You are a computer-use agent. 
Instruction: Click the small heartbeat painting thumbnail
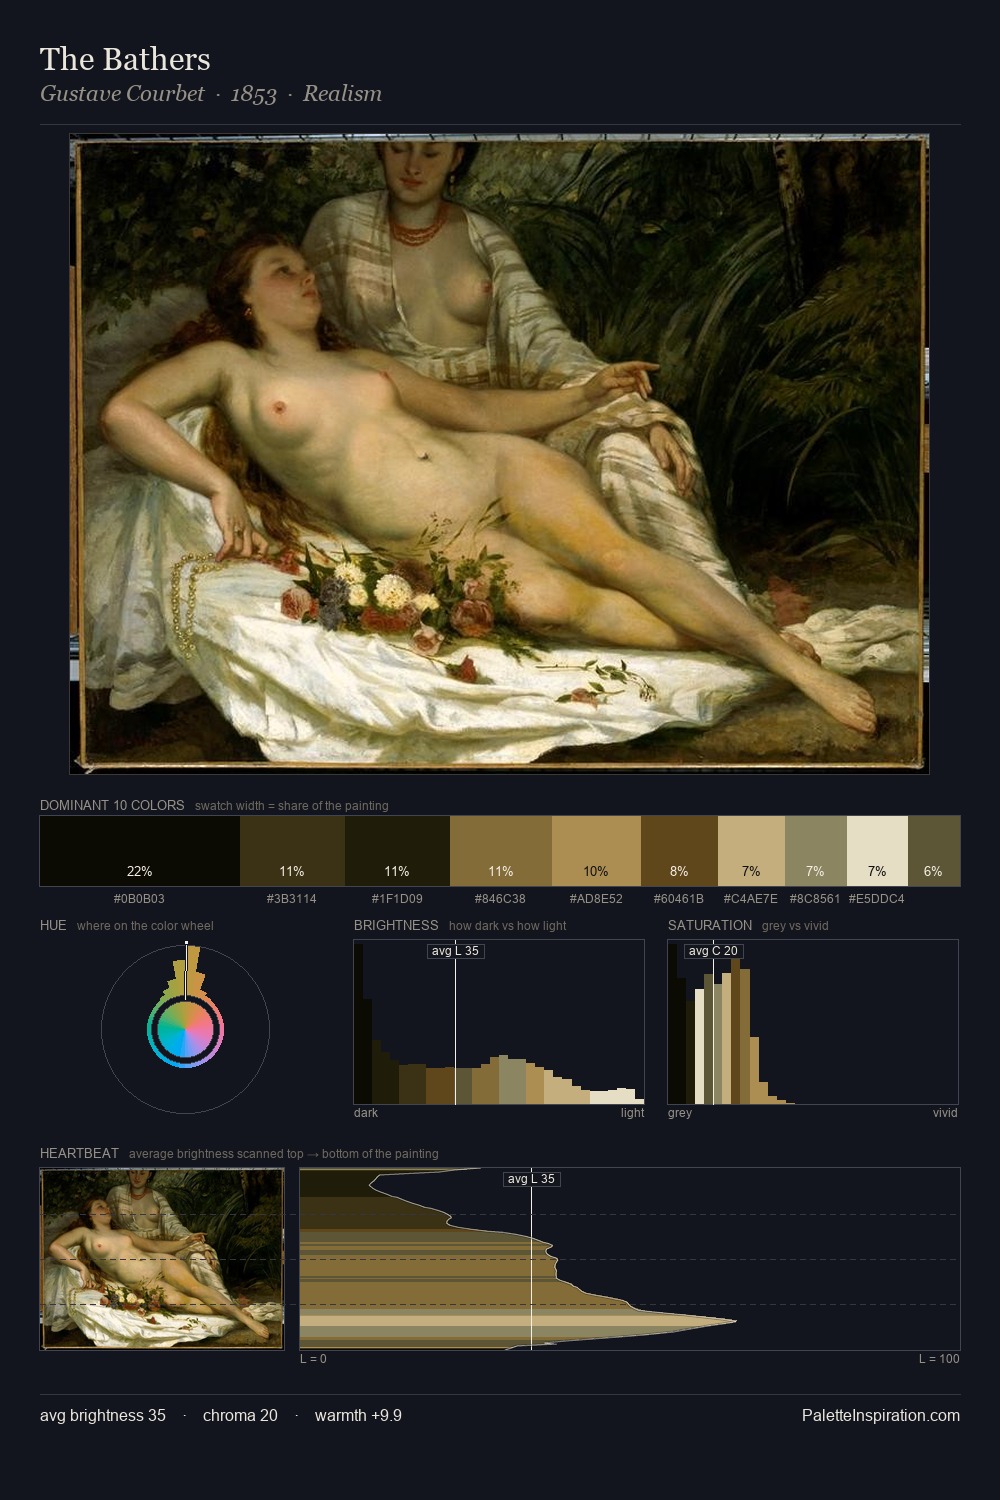click(162, 1259)
